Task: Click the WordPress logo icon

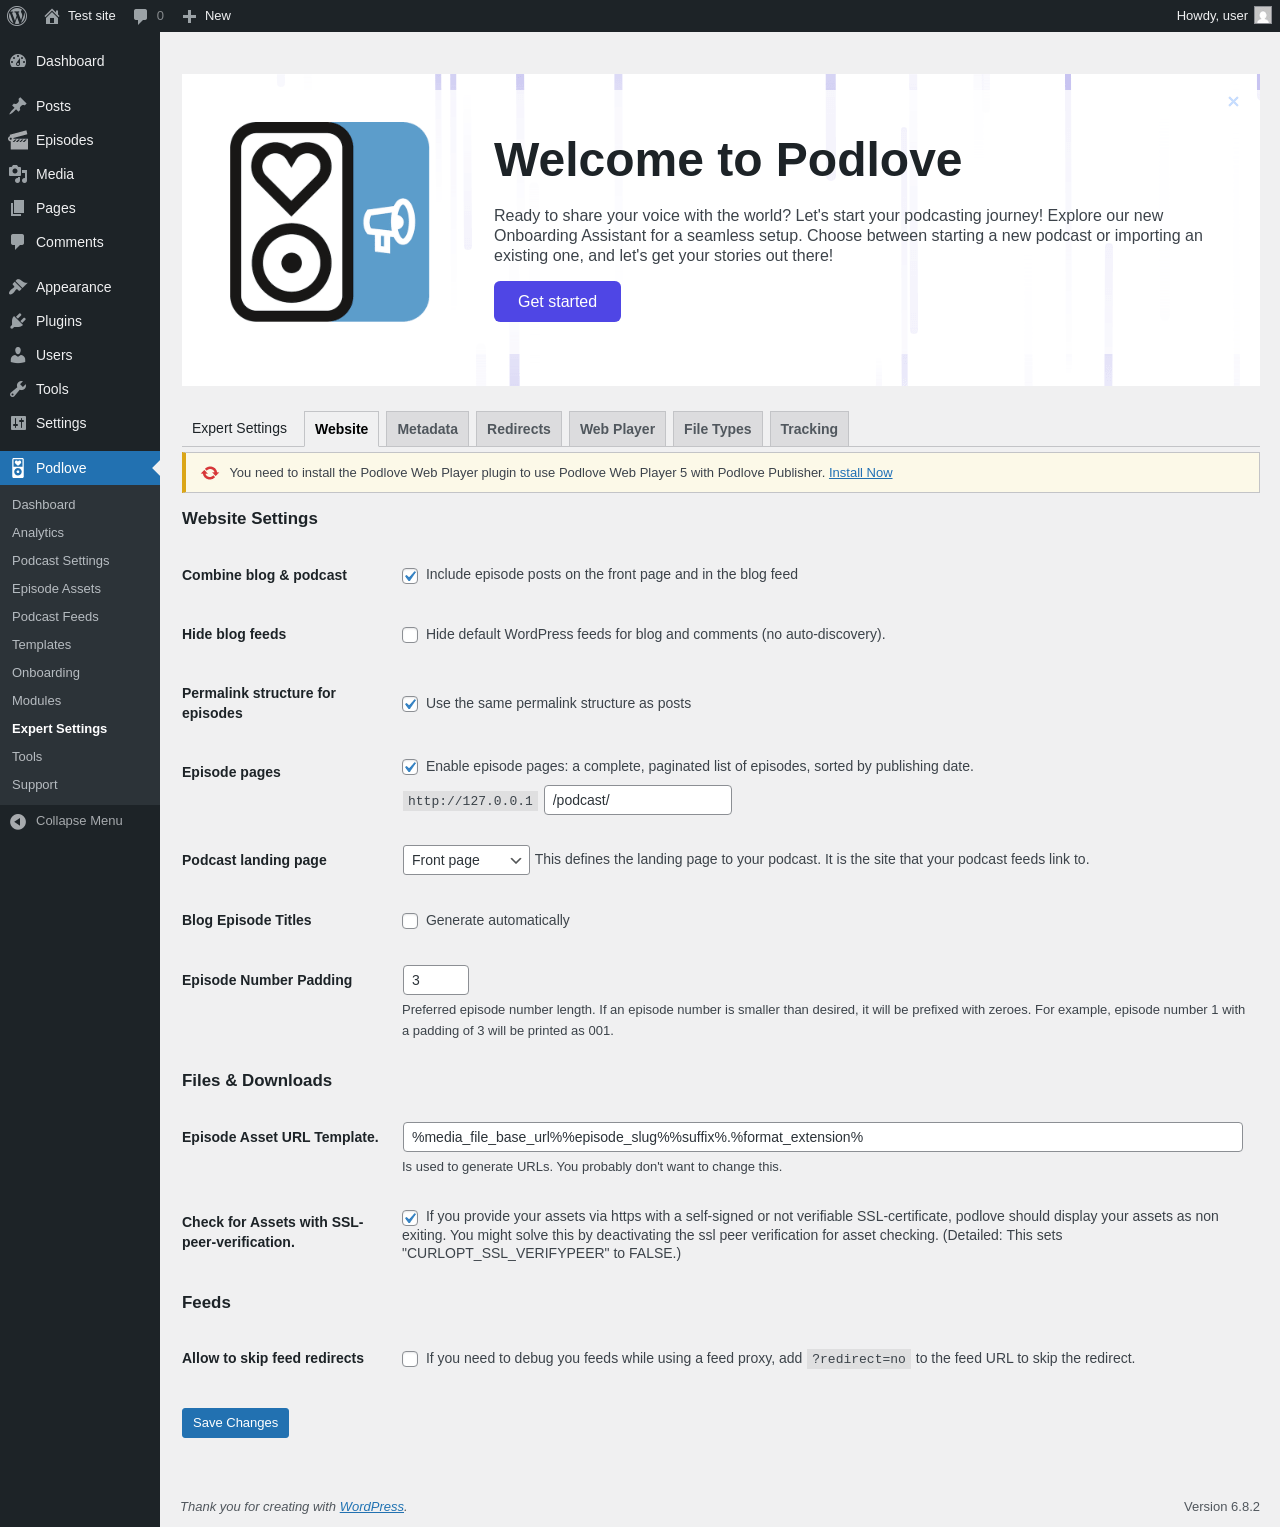Action: point(17,16)
